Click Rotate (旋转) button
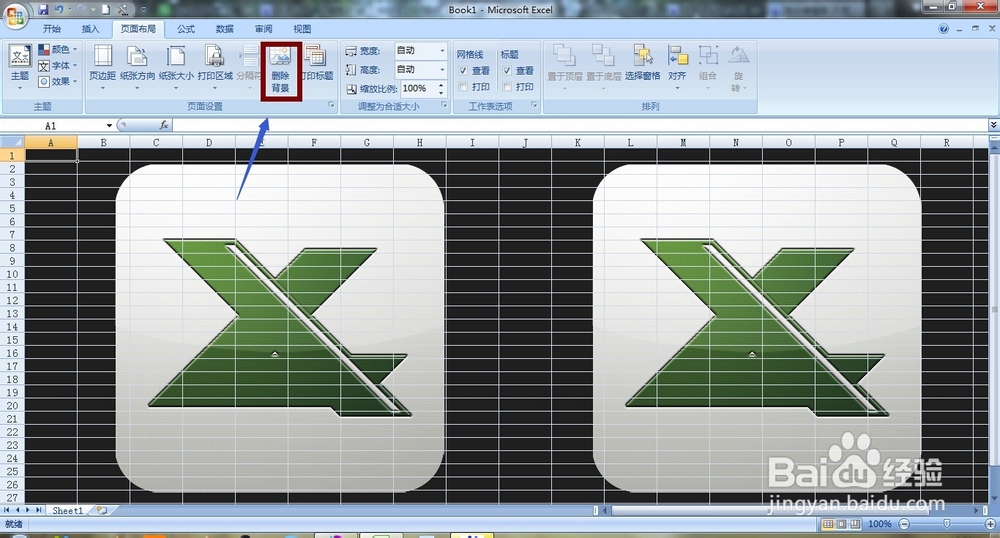This screenshot has height=538, width=1000. 739,69
